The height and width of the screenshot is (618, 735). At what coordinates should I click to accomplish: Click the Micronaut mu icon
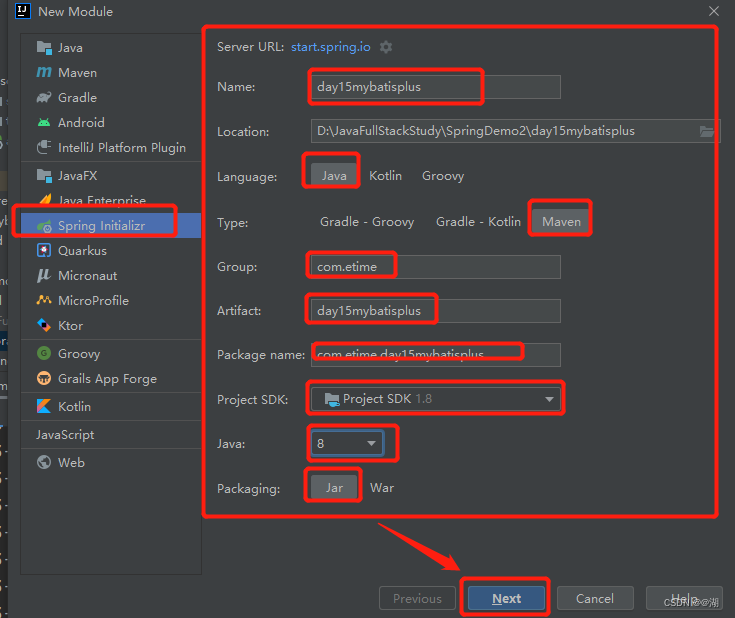(x=44, y=276)
